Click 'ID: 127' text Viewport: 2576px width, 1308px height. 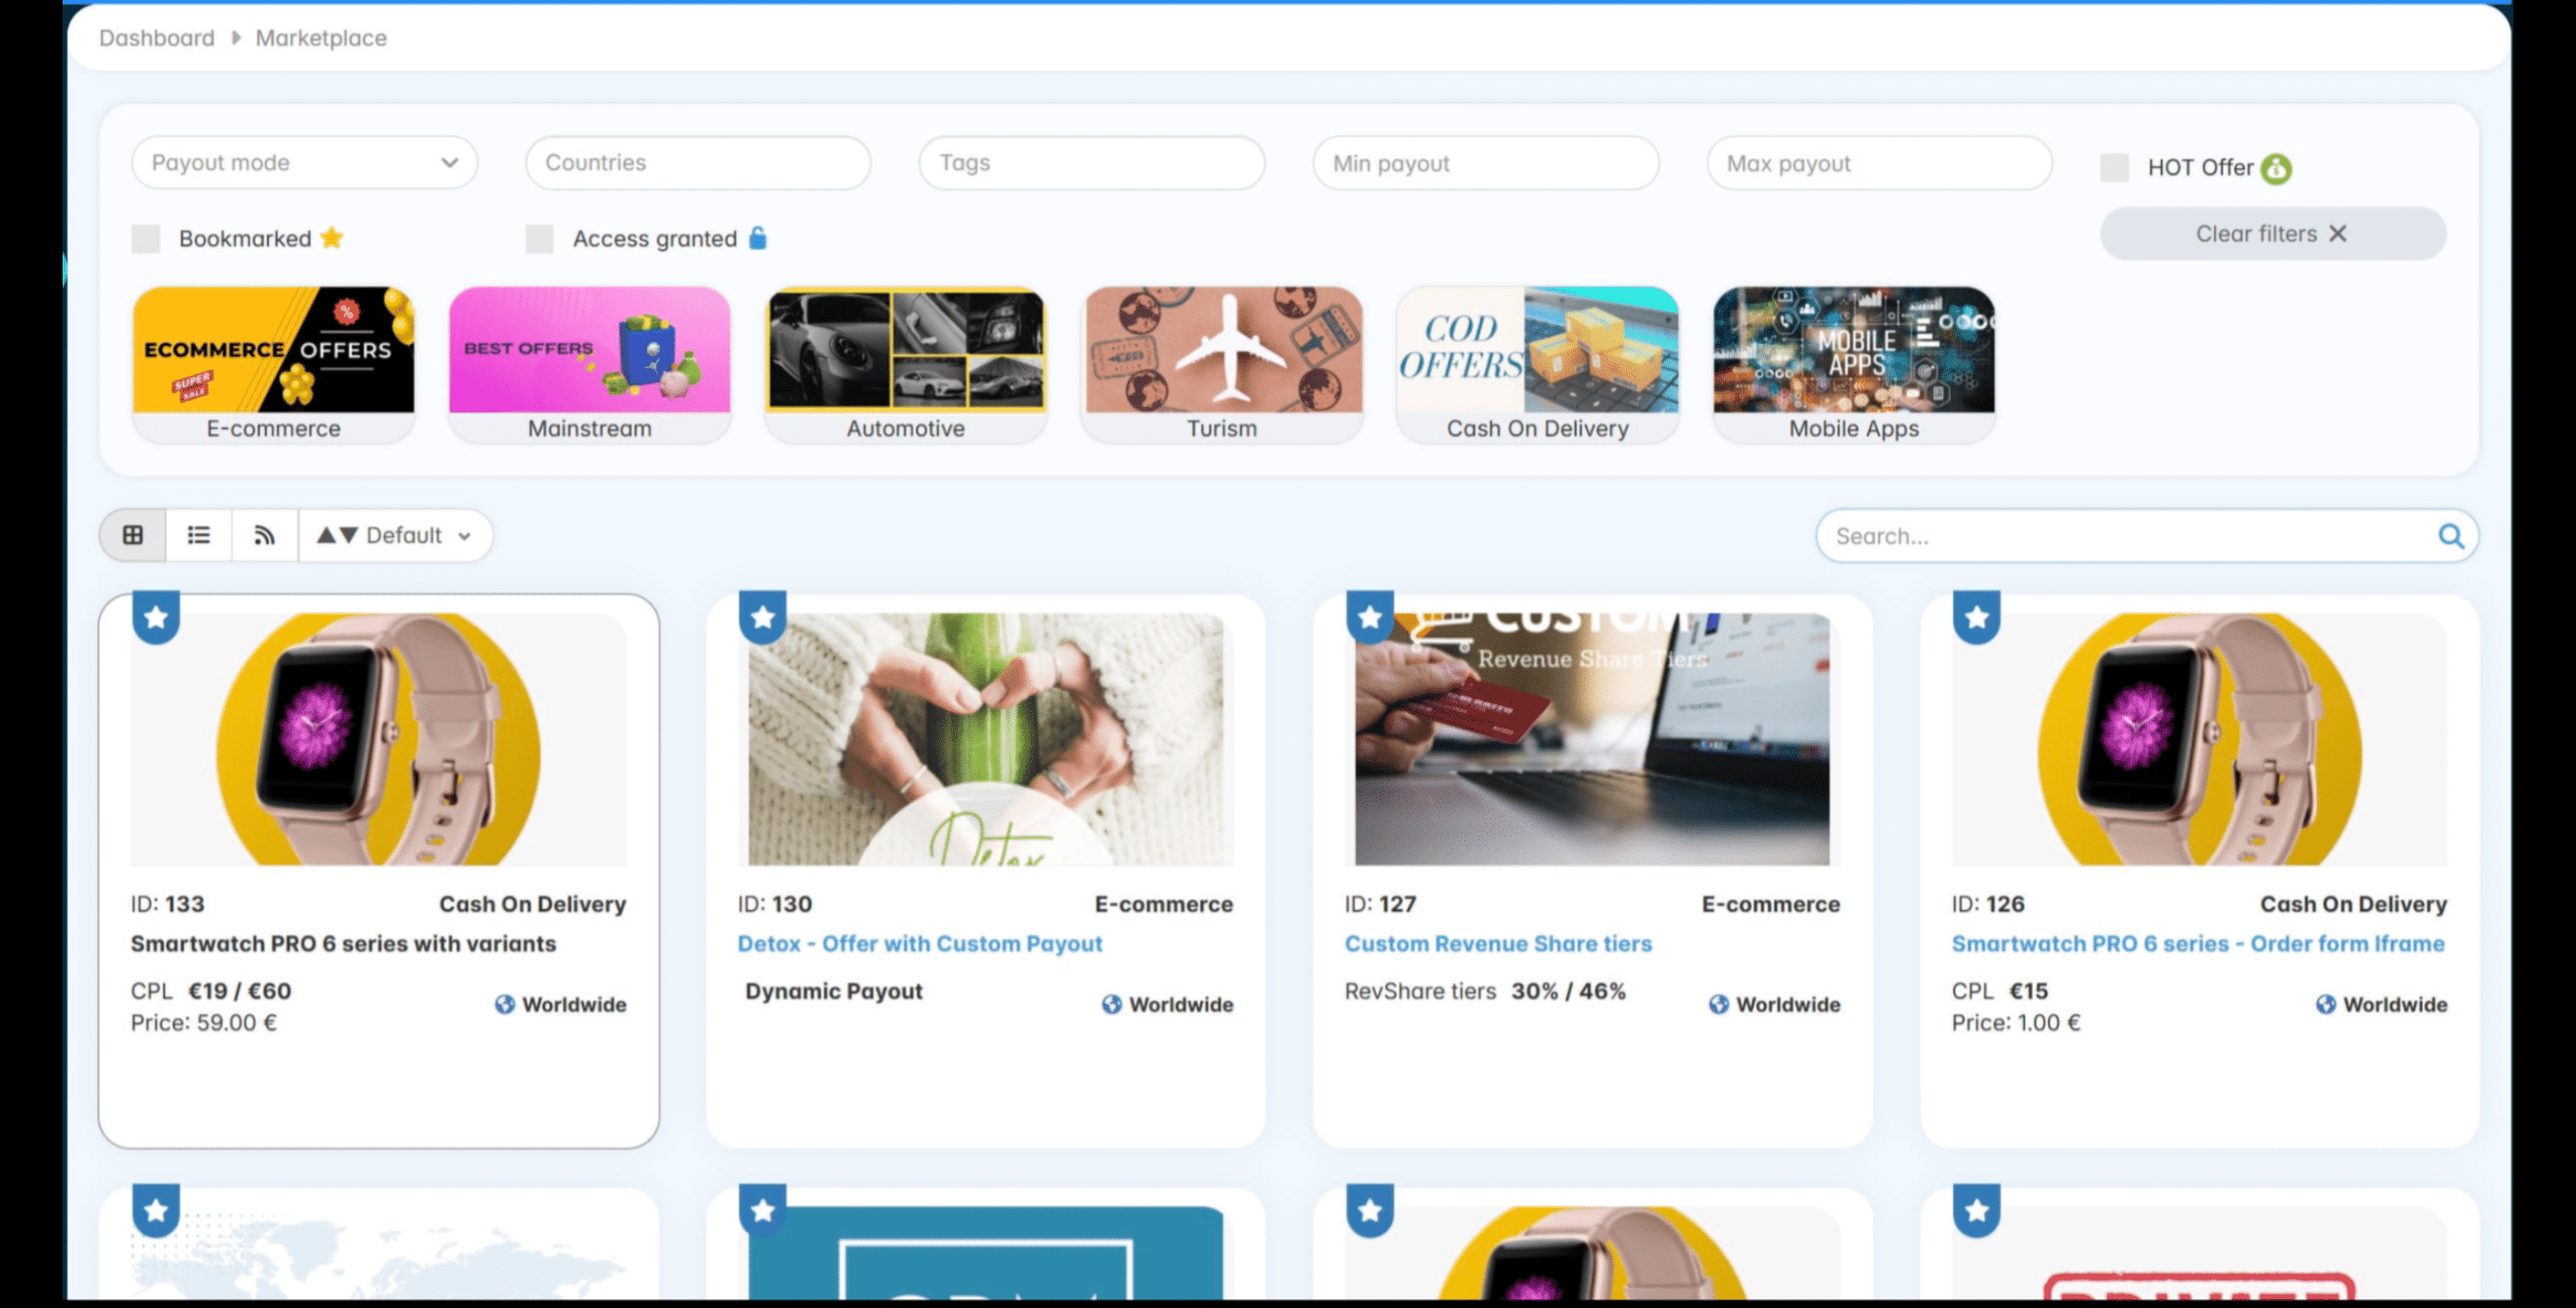coord(1381,904)
